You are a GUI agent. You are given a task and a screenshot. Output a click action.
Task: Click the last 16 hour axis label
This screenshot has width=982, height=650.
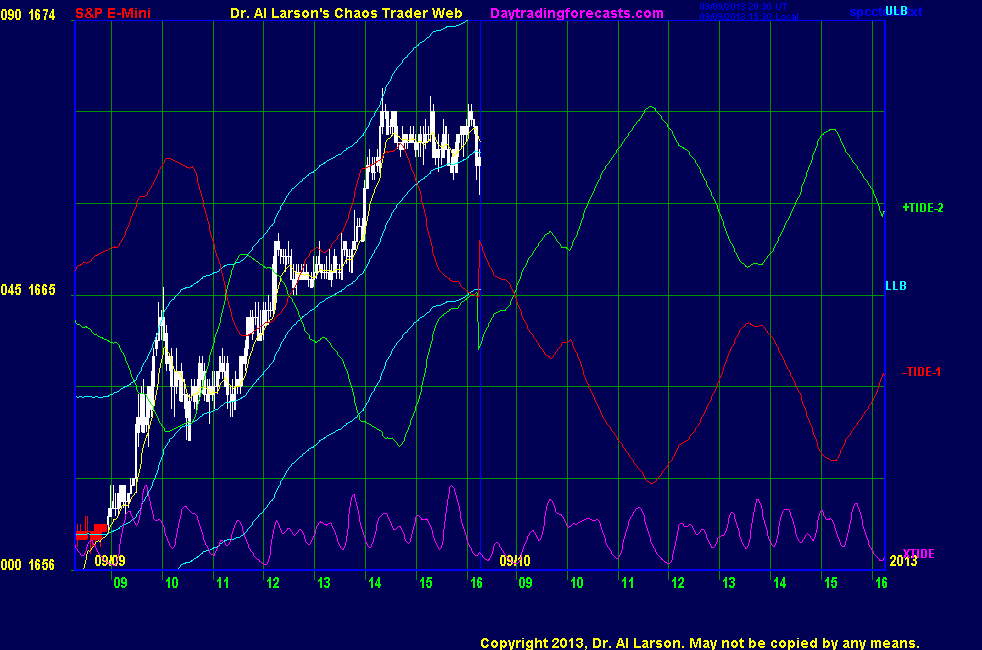click(x=881, y=583)
